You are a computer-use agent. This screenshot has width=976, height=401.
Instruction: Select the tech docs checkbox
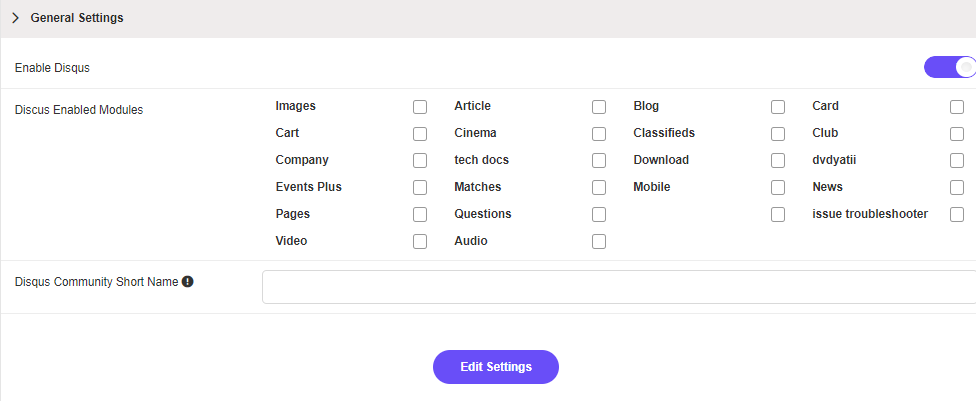(x=599, y=161)
